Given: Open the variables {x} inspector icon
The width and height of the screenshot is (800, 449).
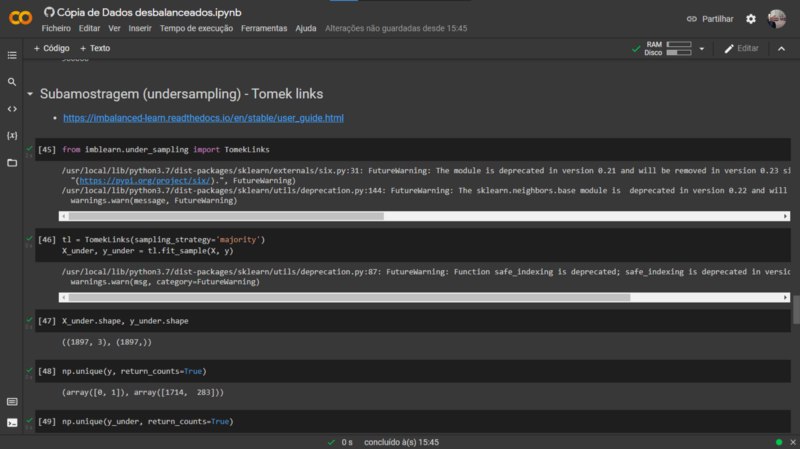Looking at the screenshot, I should pyautogui.click(x=12, y=136).
